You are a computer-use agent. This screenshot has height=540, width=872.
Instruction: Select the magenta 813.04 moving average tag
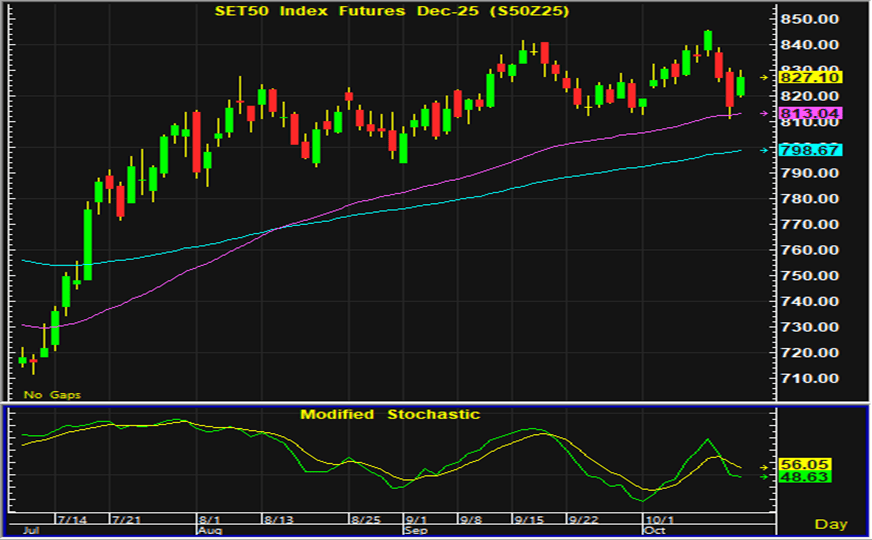811,113
